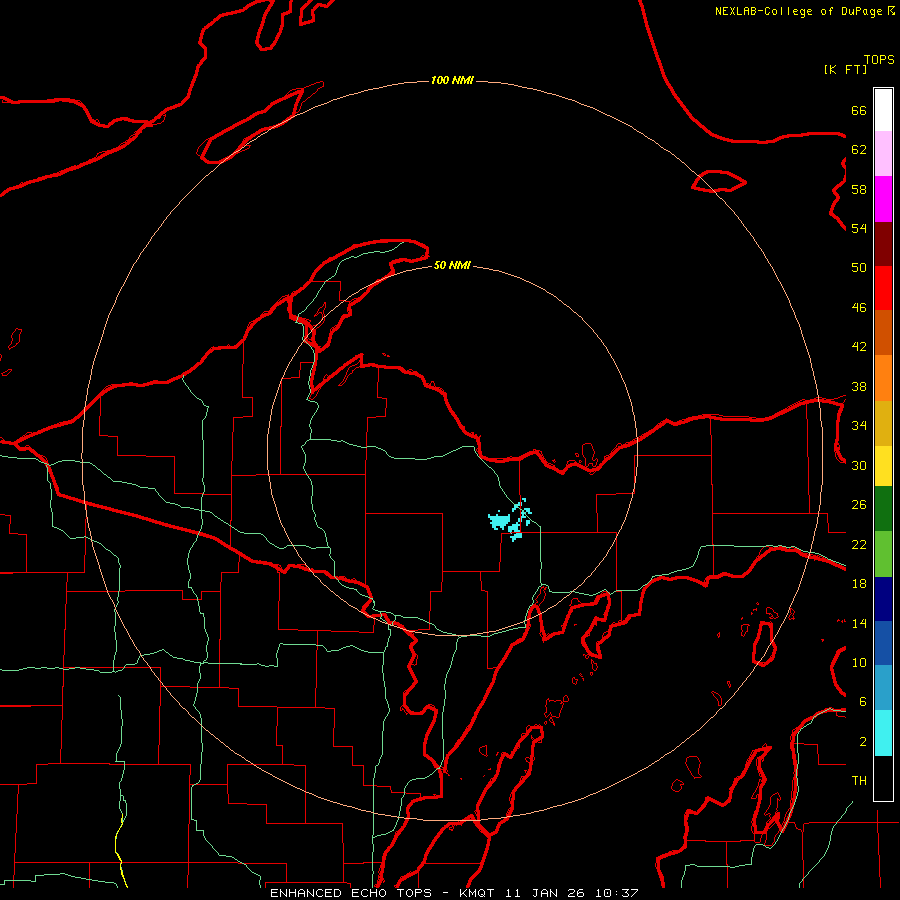Click the 50 NMI range ring label
The height and width of the screenshot is (900, 900).
click(452, 265)
